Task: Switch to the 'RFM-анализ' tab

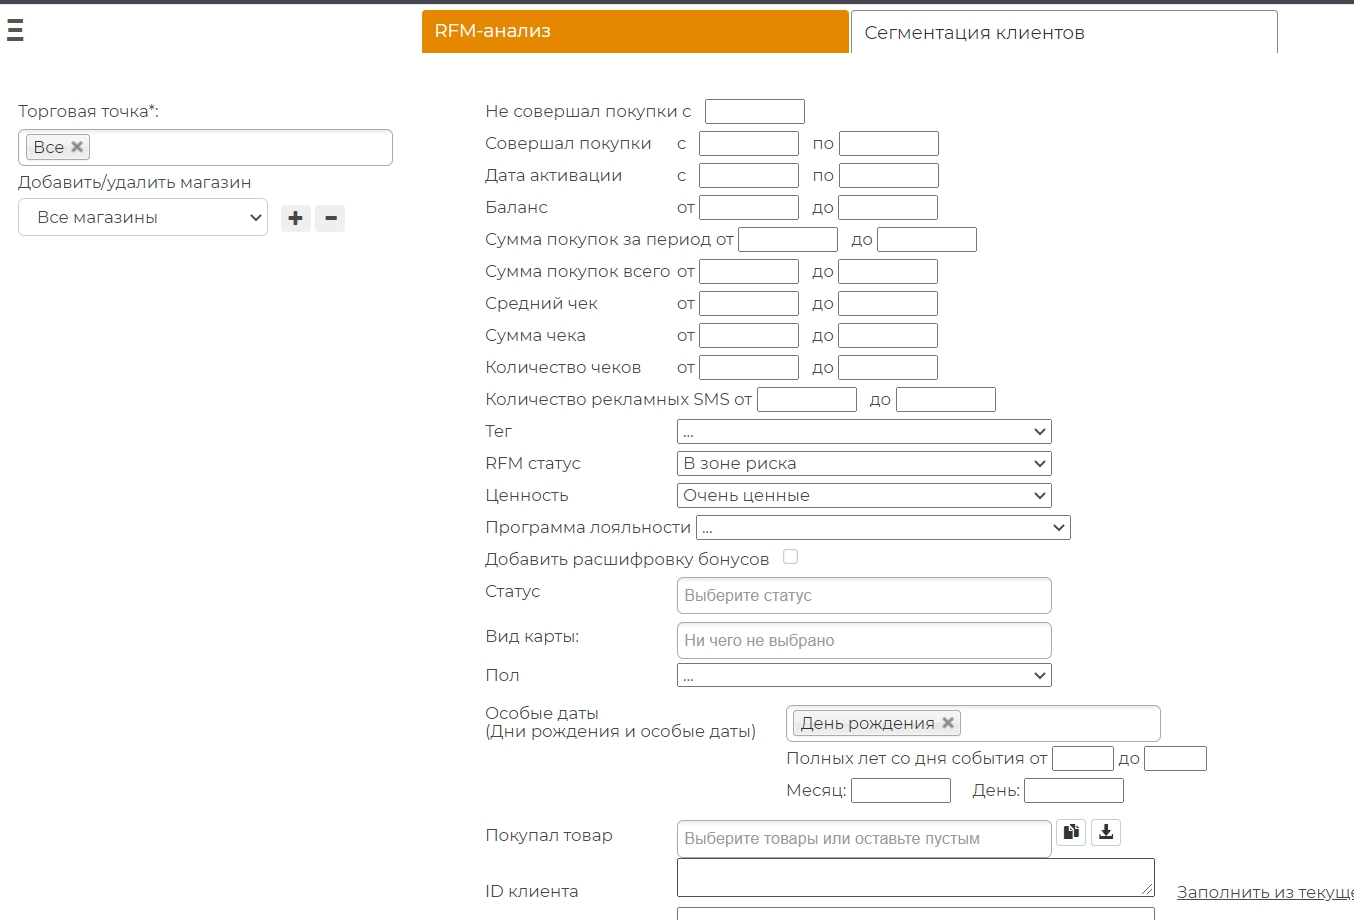Action: click(x=635, y=31)
